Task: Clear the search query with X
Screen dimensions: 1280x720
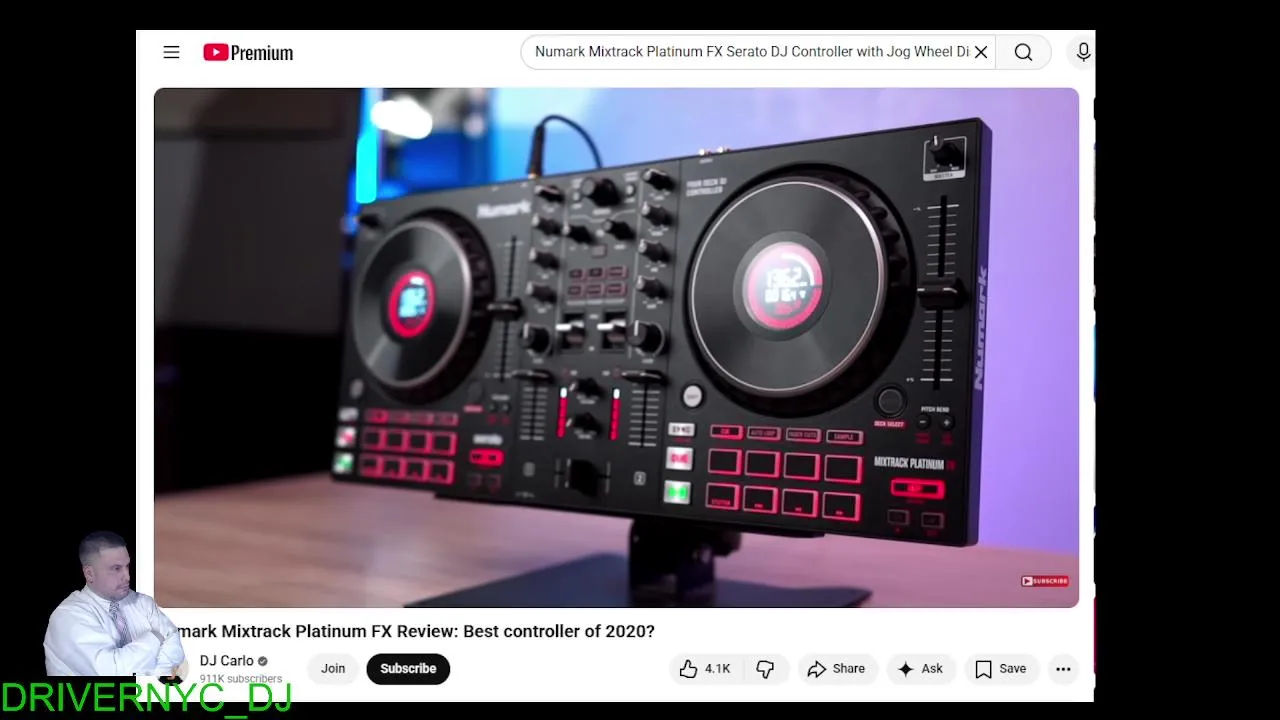Action: (x=981, y=52)
